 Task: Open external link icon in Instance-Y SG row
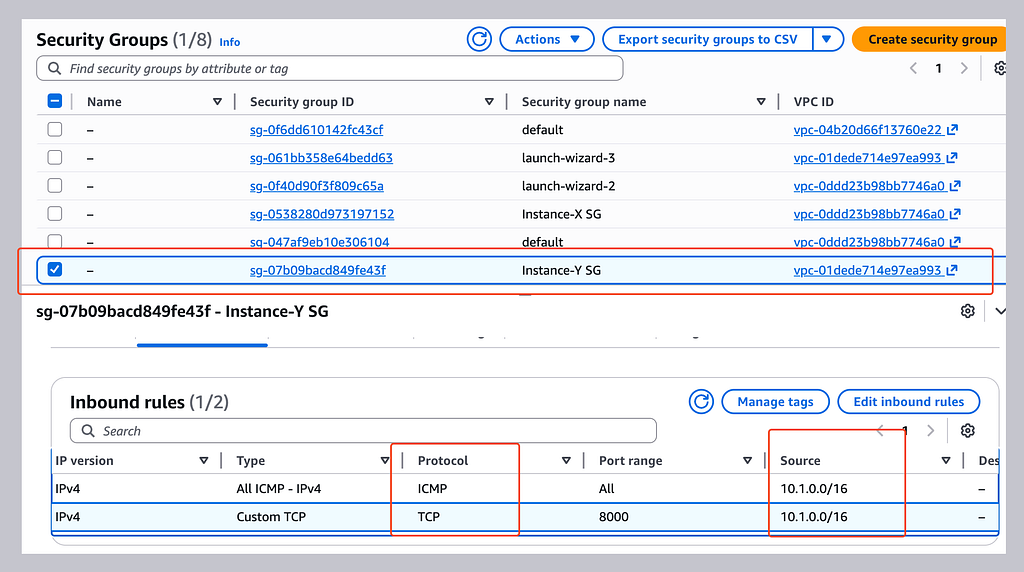[x=952, y=270]
